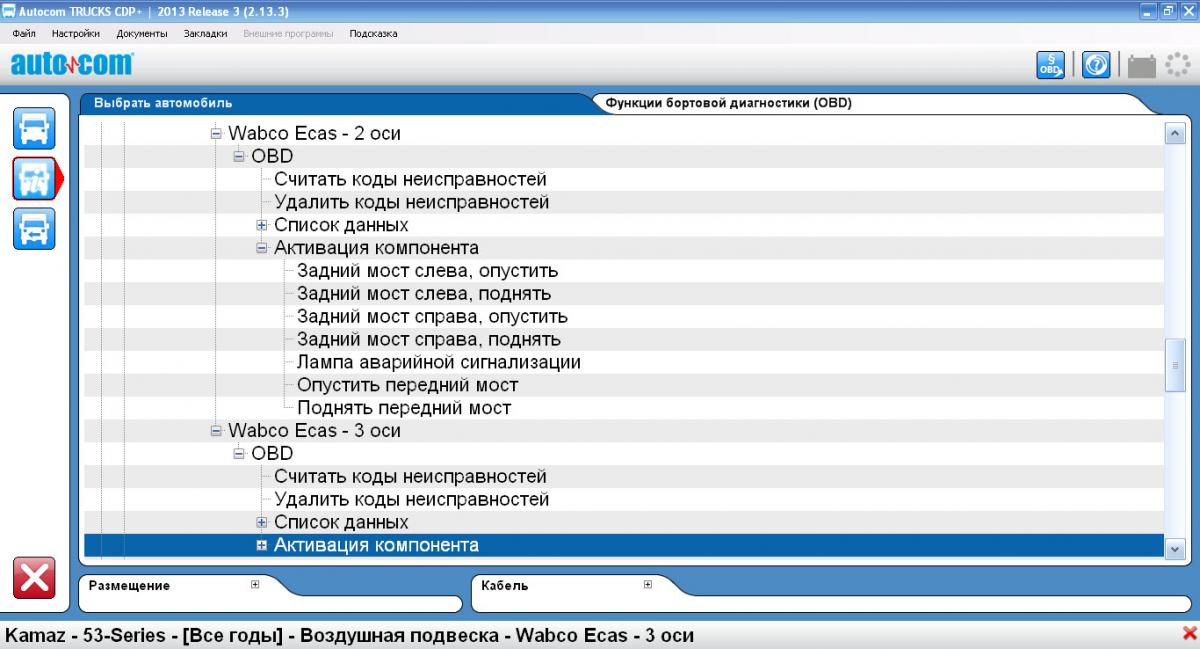1200x649 pixels.
Task: Expand the Размещение panel
Action: [x=255, y=585]
